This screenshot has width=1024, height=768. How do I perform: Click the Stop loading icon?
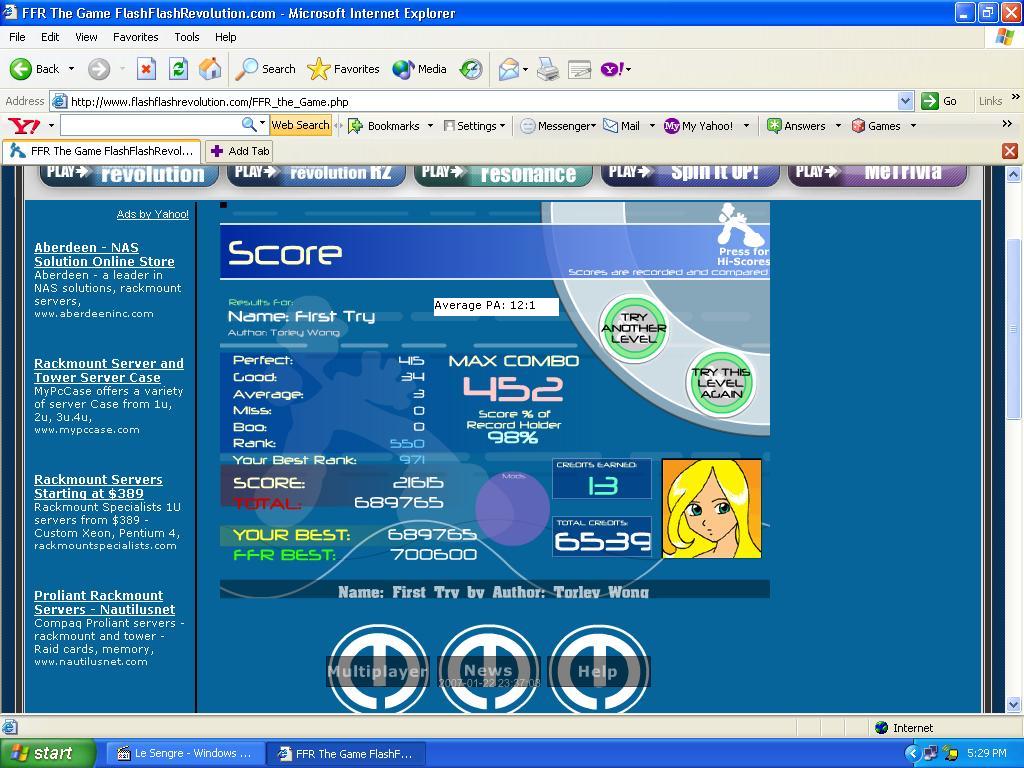pyautogui.click(x=146, y=69)
